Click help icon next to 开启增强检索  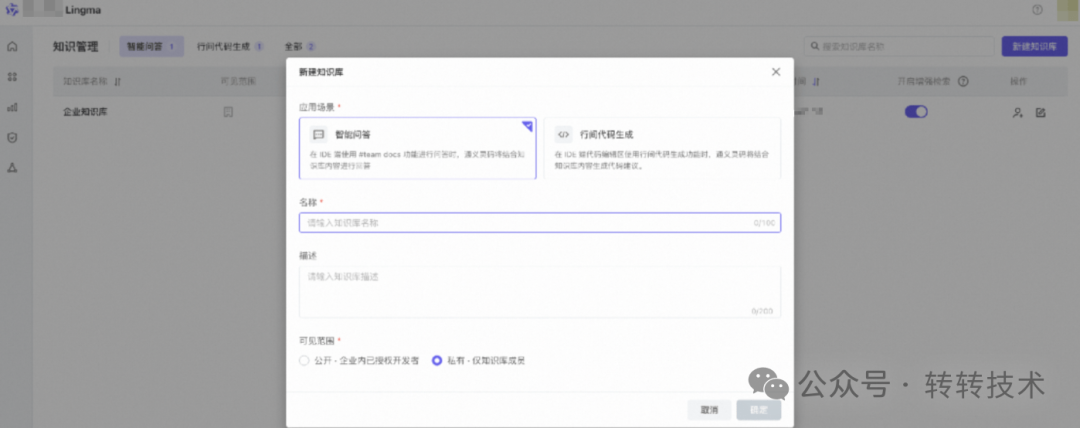click(x=963, y=81)
